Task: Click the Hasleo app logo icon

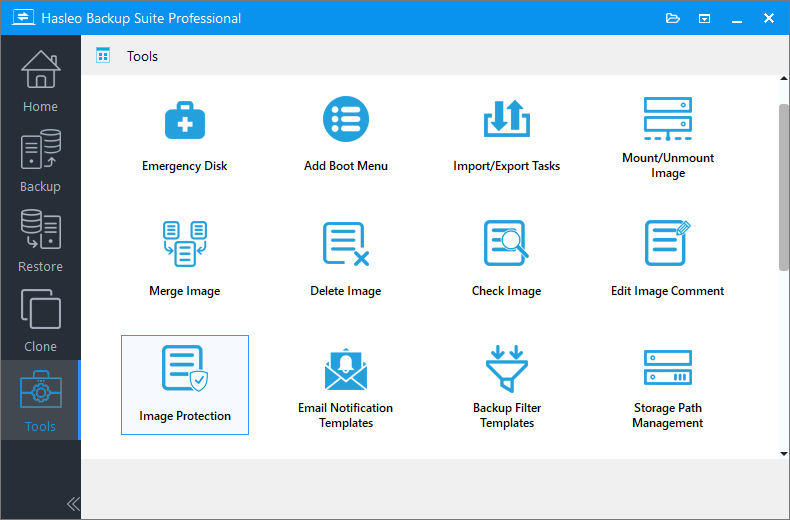Action: click(23, 18)
